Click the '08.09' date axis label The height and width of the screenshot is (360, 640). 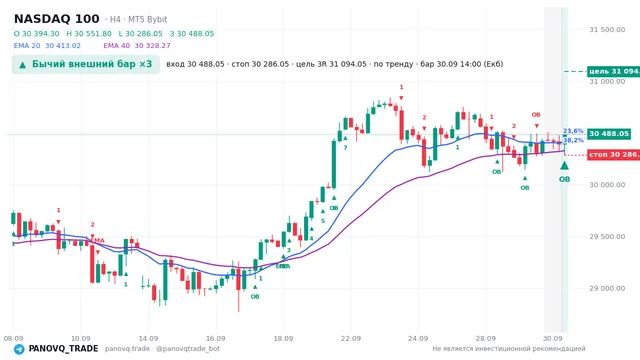pos(13,338)
